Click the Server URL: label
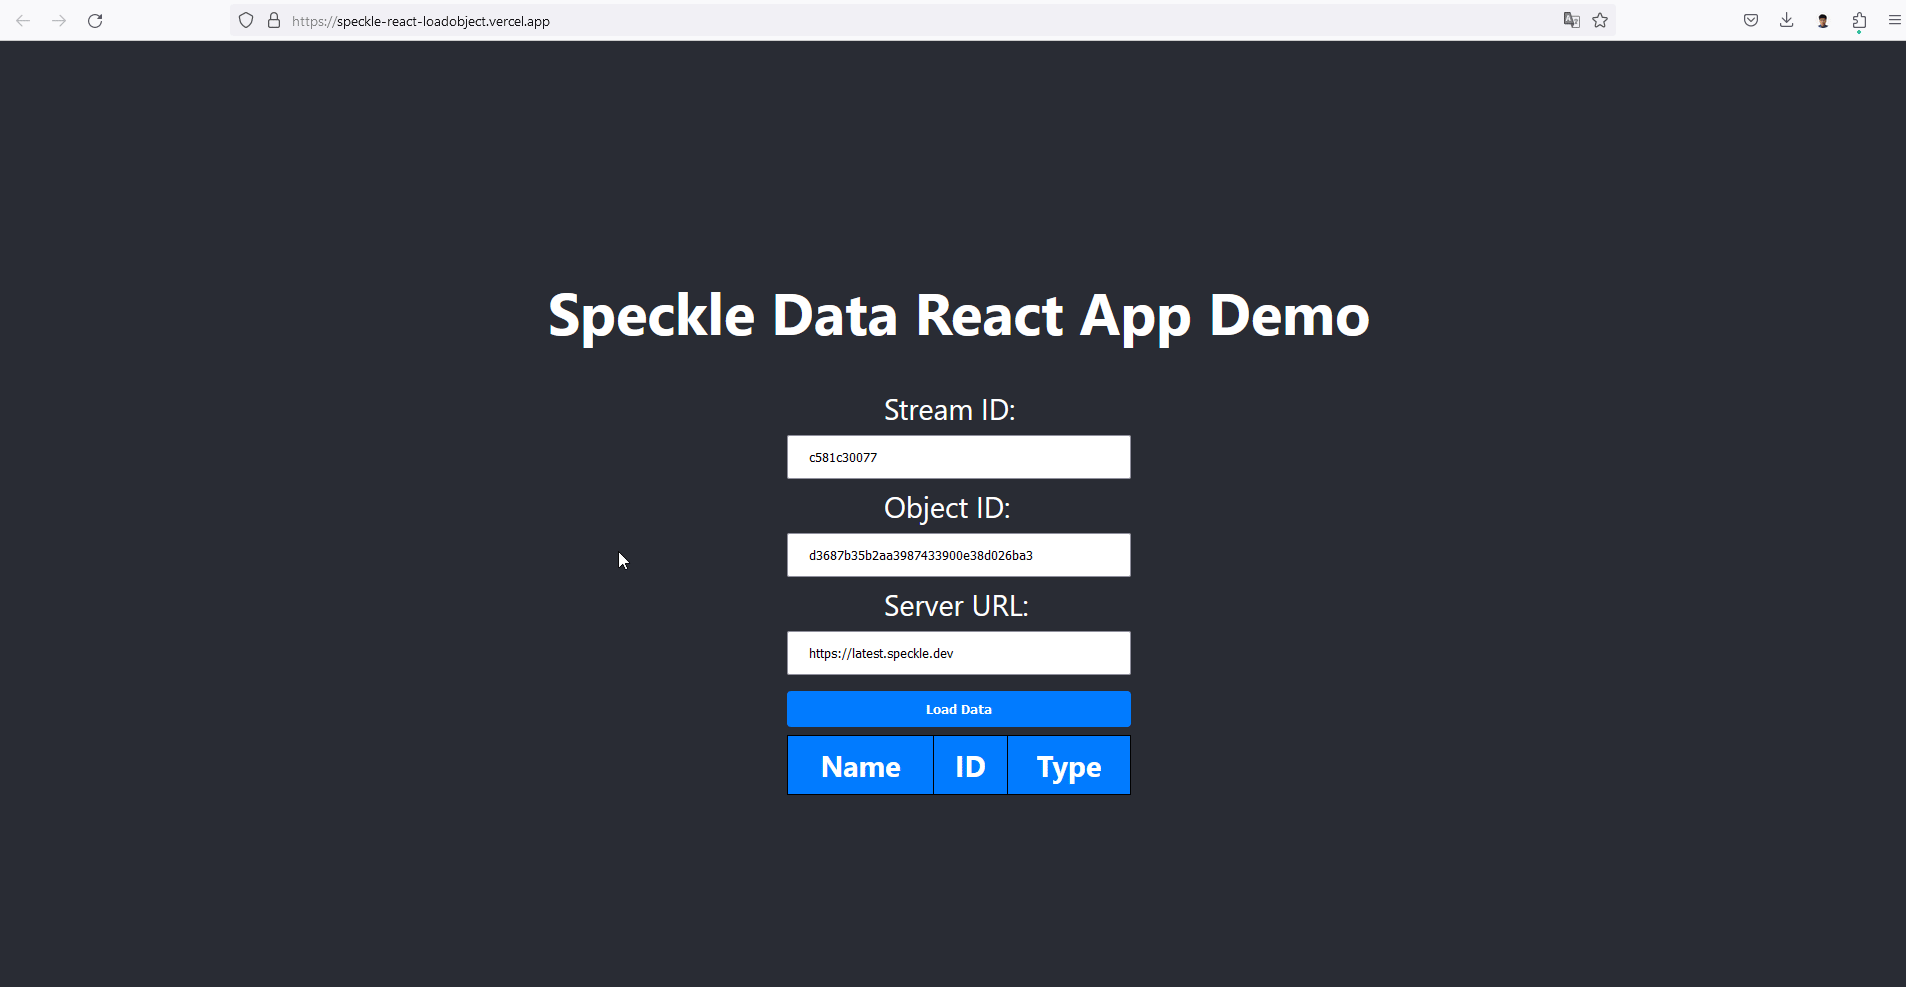This screenshot has width=1906, height=987. (x=956, y=606)
